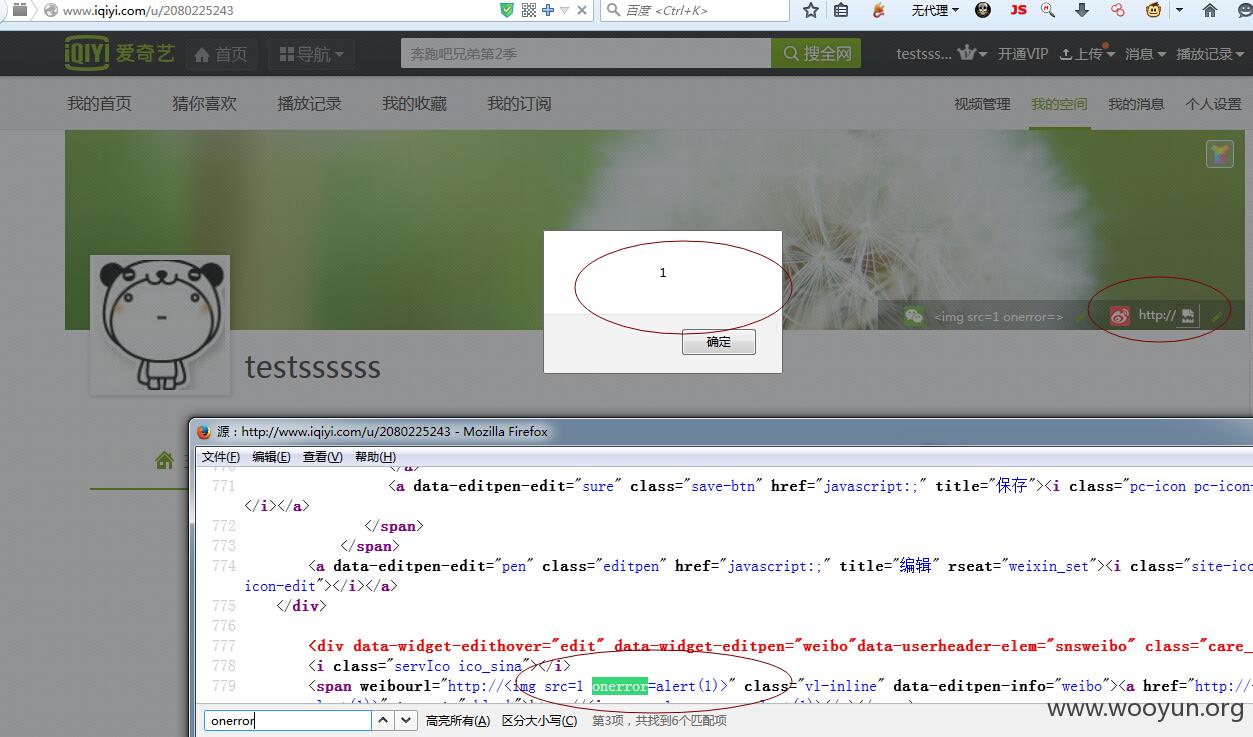The image size is (1253, 737).
Task: Click the skull face extension icon
Action: 983,10
